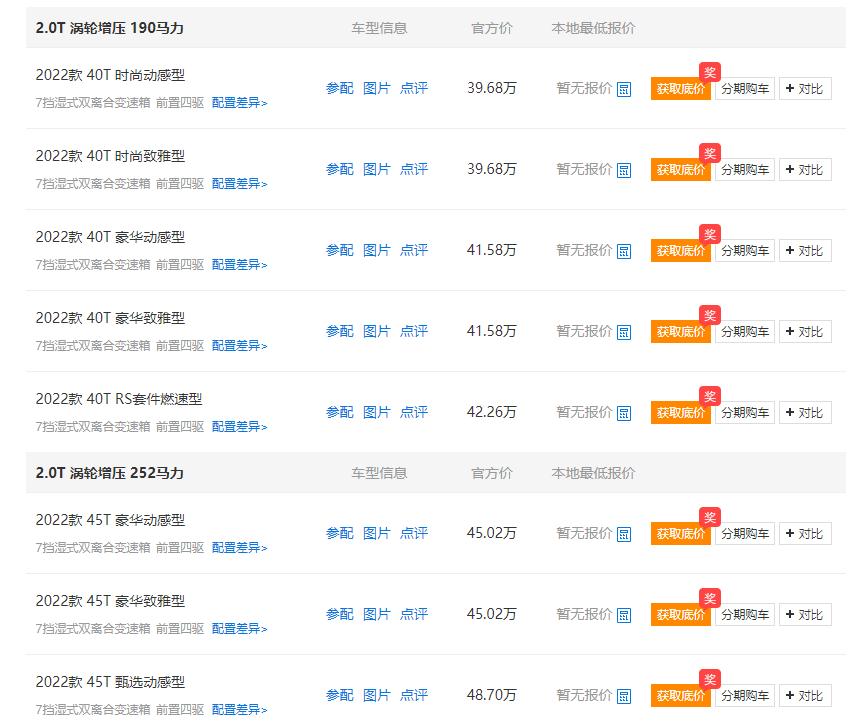Screen dimensions: 864x726
Task: Click the calculator icon for 40T RS套件燃速型
Action: 623,411
